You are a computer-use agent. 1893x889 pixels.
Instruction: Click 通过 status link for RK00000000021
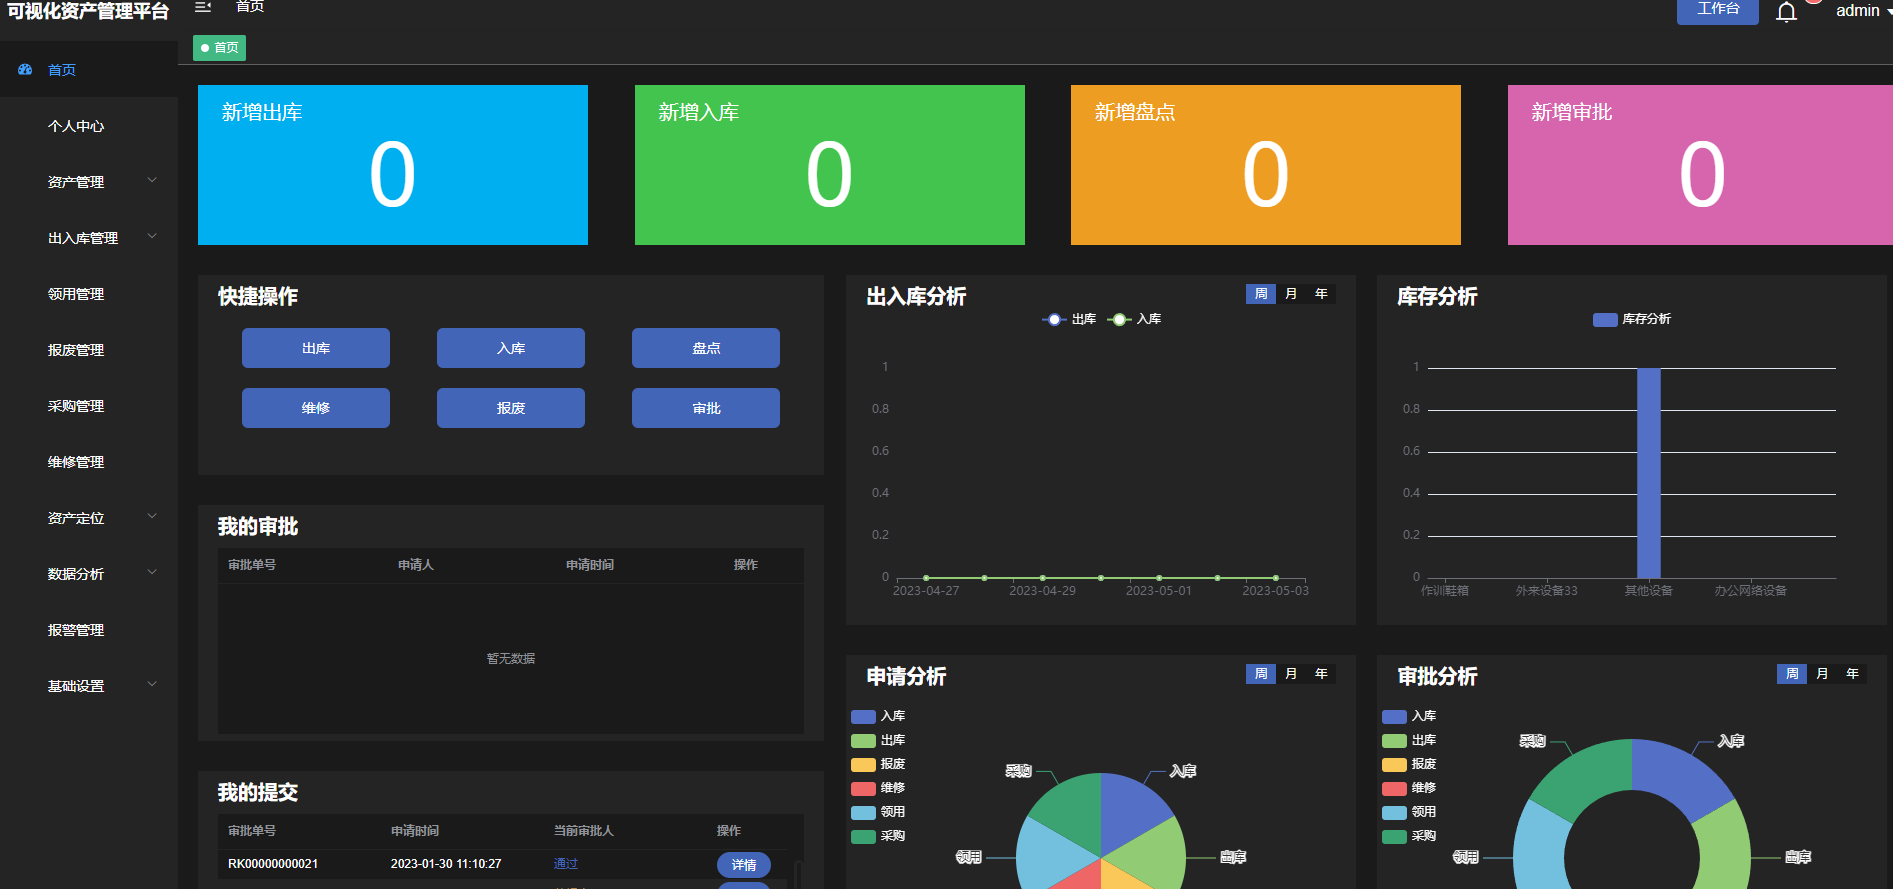tap(566, 864)
